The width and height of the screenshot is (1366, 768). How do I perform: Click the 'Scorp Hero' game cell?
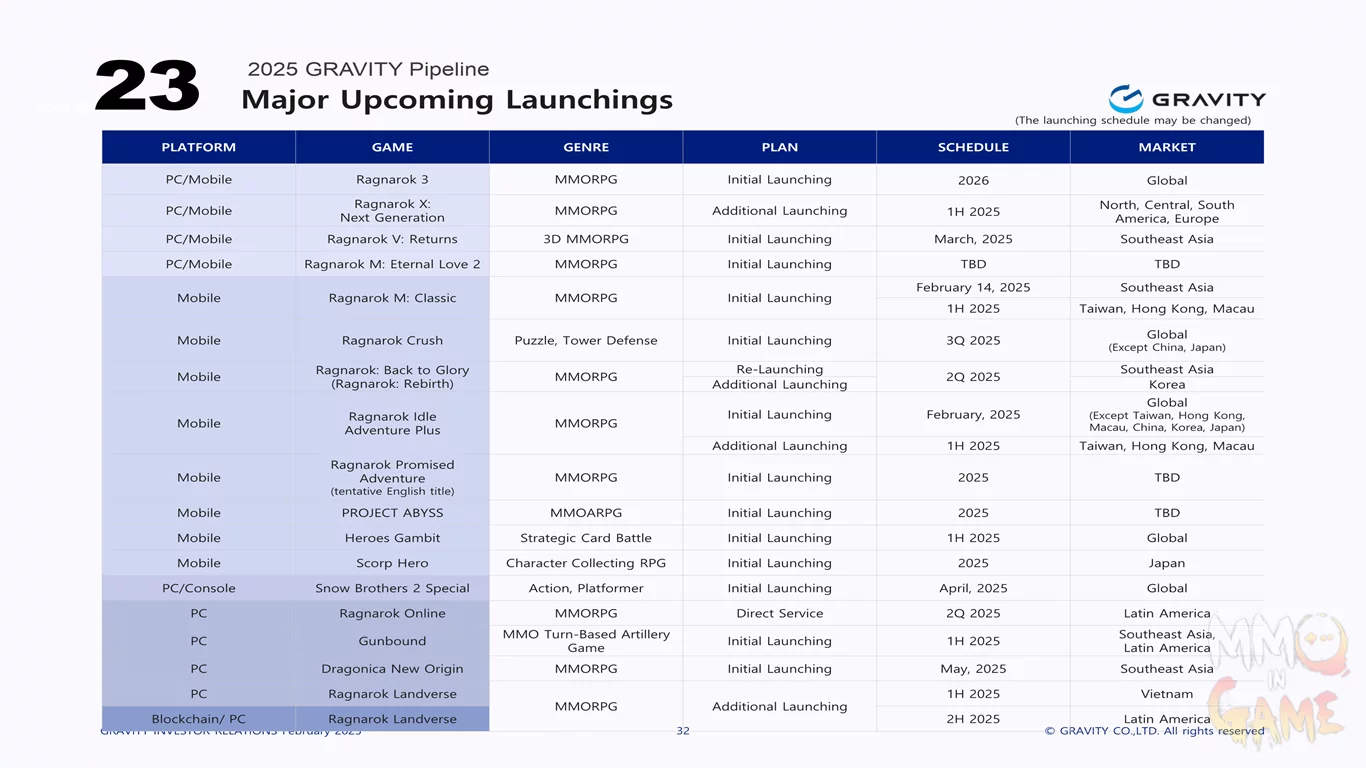[x=392, y=563]
